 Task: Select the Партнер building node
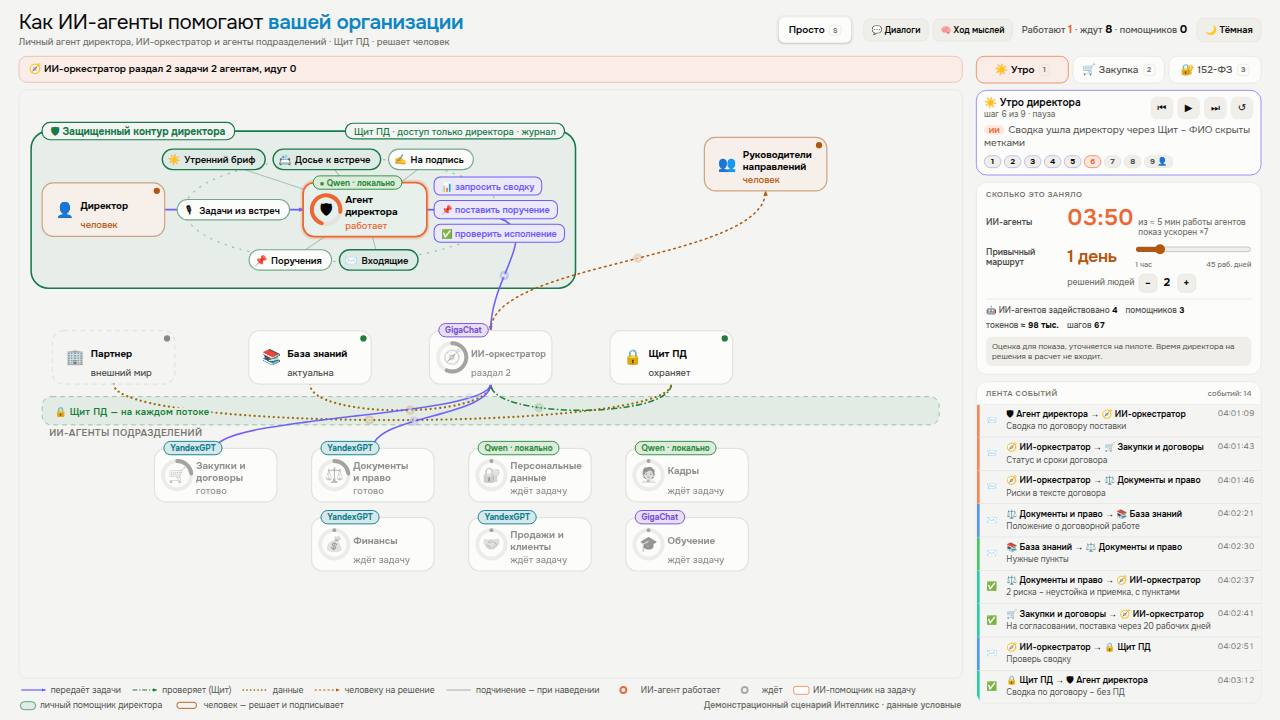click(x=113, y=357)
